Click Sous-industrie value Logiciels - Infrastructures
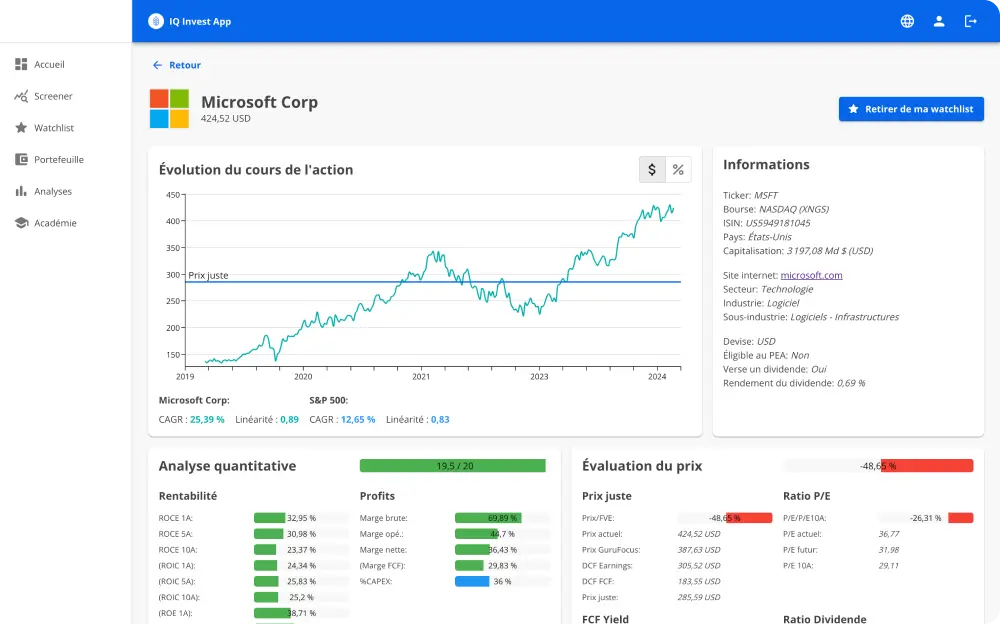Viewport: 1000px width, 624px height. click(x=844, y=316)
